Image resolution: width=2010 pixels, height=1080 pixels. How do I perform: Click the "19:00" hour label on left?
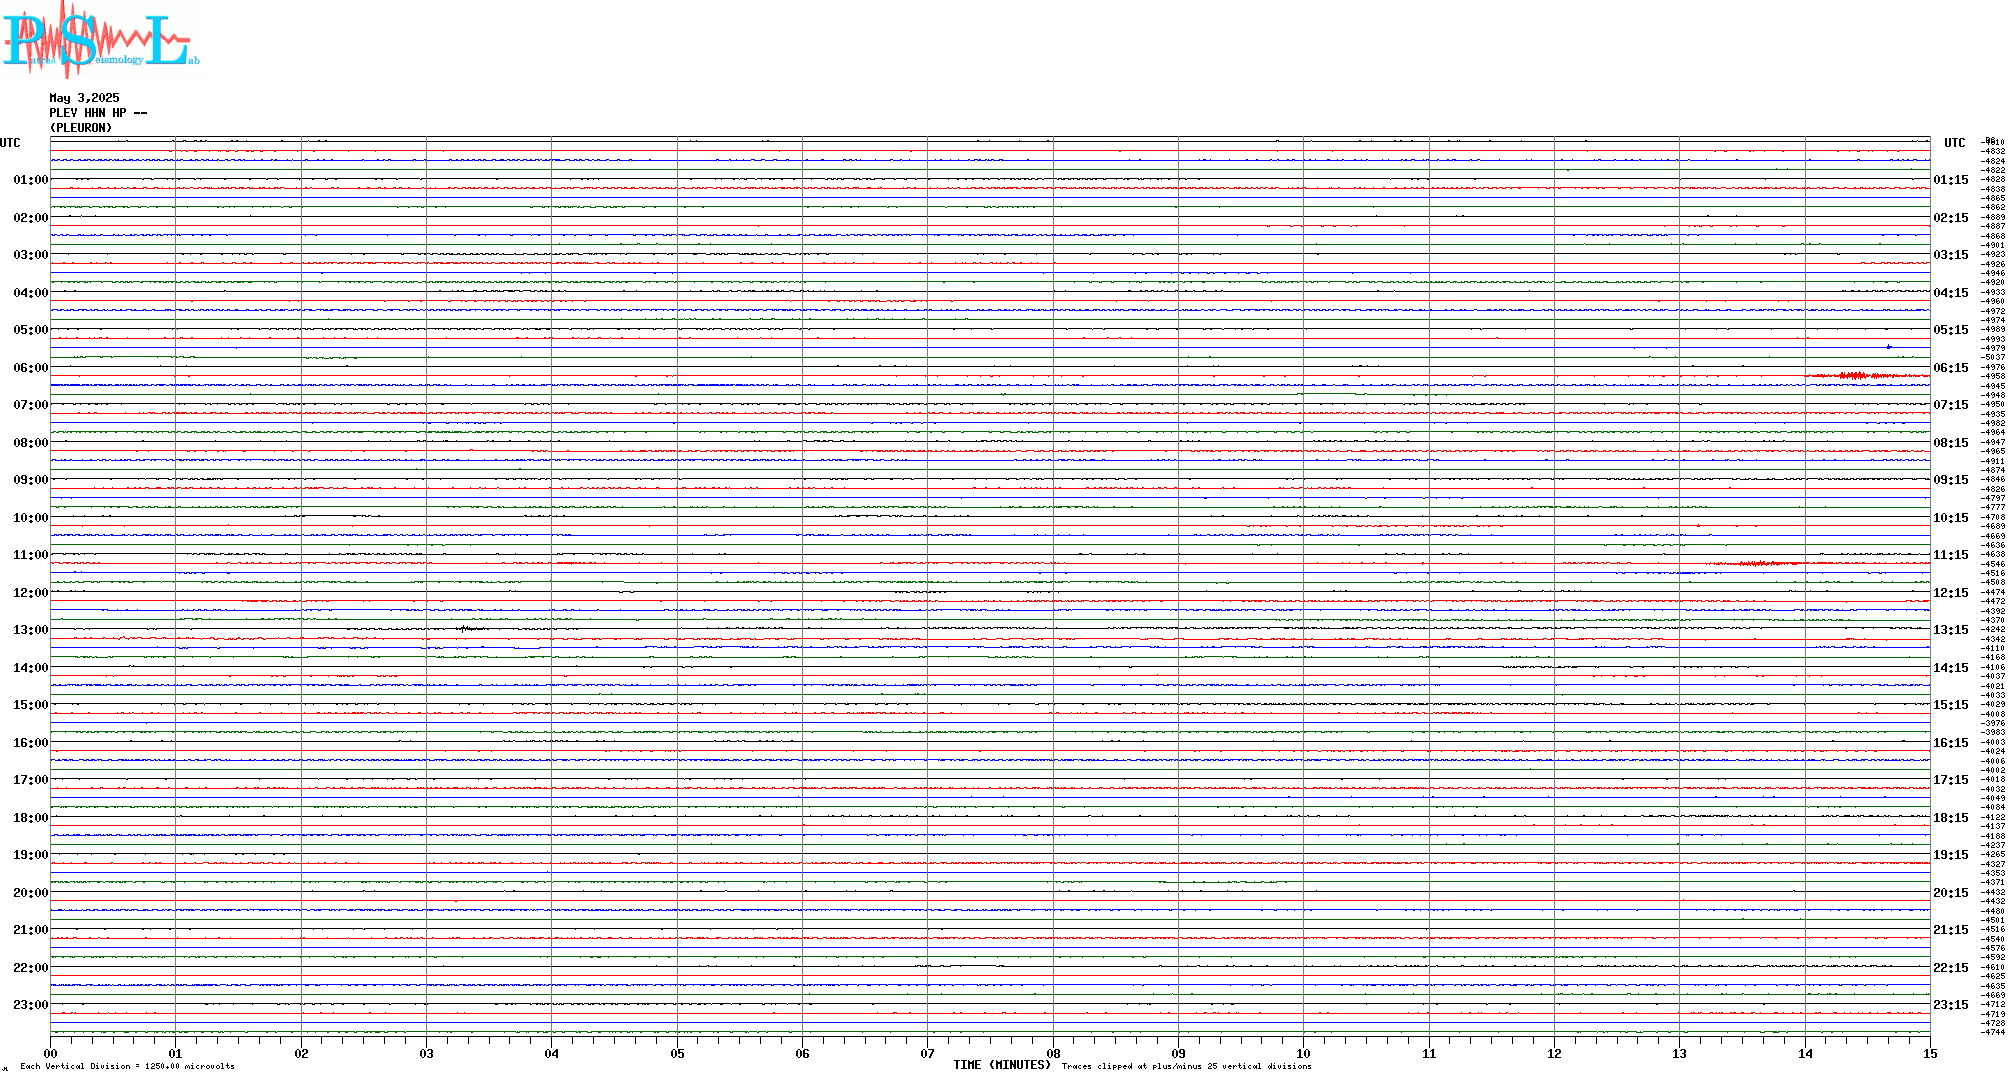click(x=30, y=855)
